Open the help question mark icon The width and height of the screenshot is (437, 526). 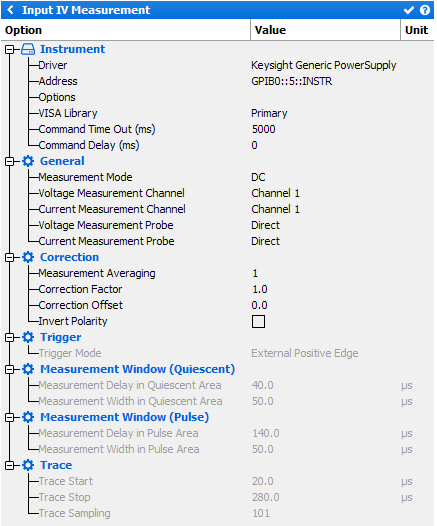click(425, 10)
